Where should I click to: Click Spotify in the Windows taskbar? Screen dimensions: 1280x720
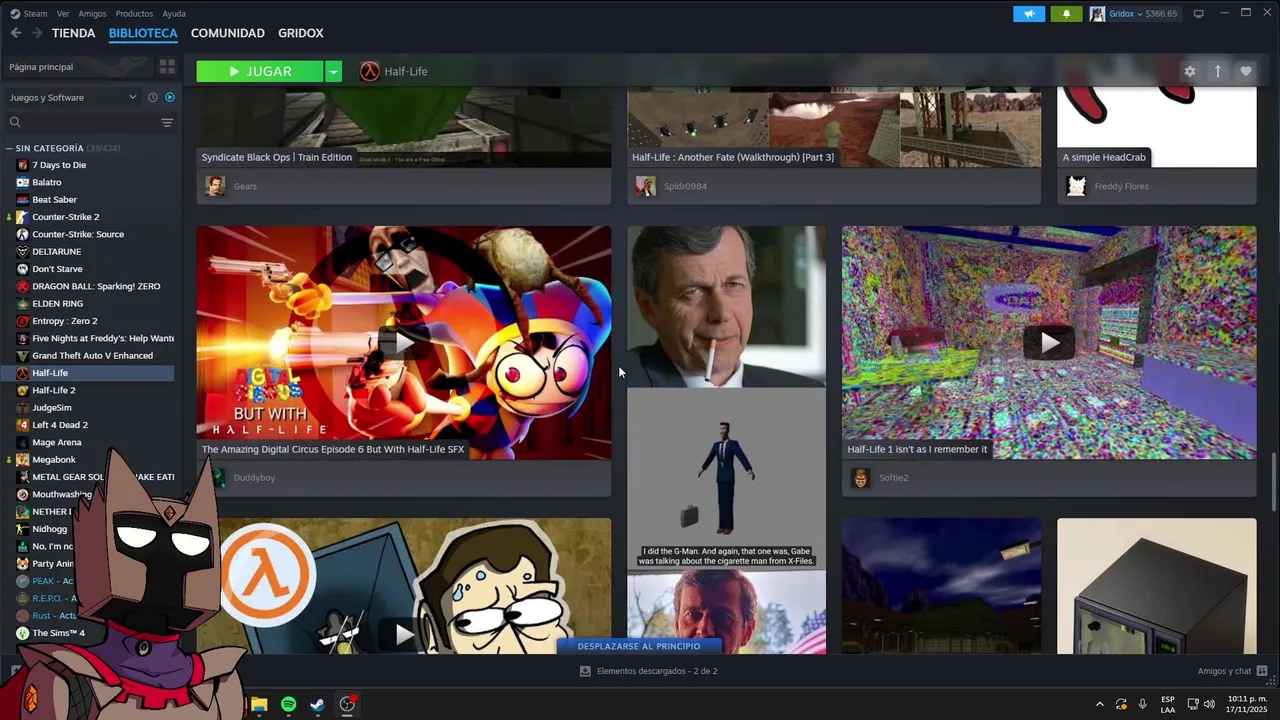289,704
